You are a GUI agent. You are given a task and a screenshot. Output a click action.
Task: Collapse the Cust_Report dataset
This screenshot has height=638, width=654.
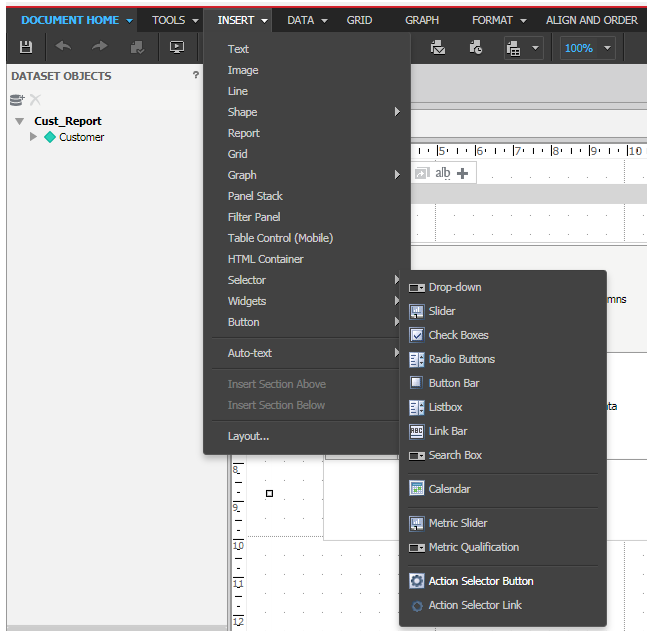pyautogui.click(x=20, y=121)
